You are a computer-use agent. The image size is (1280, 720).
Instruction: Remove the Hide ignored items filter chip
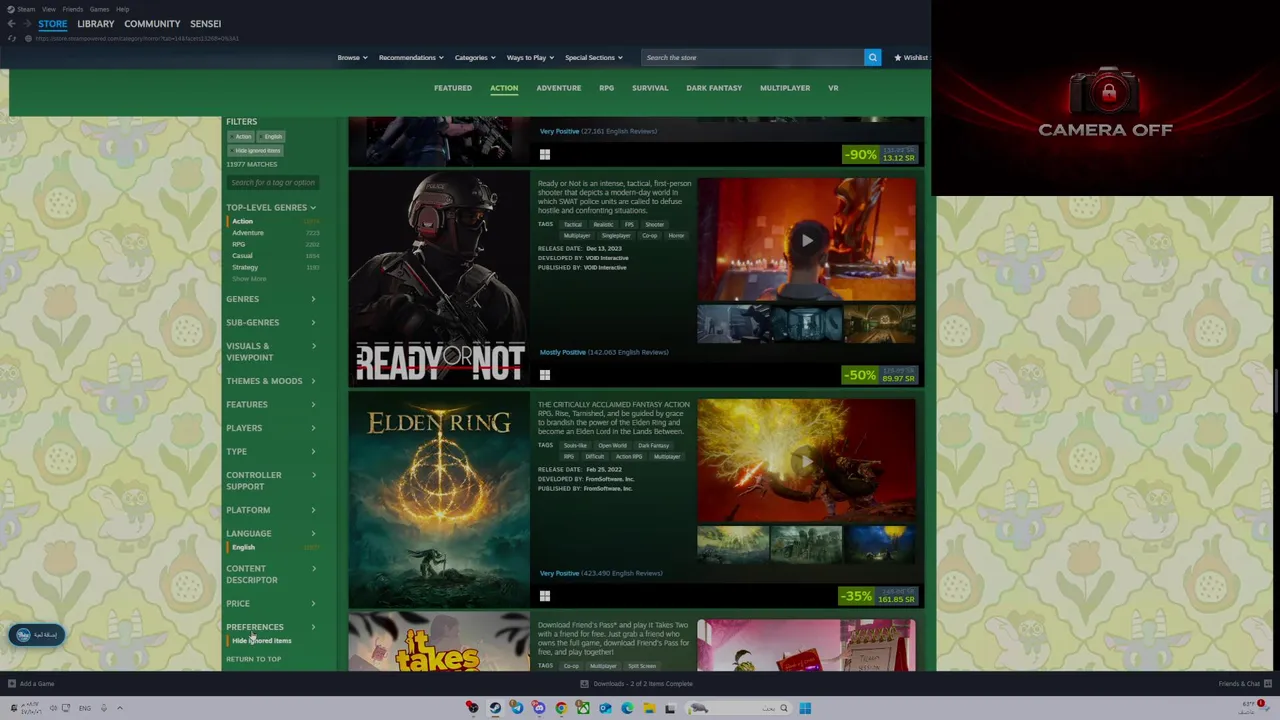pyautogui.click(x=256, y=150)
